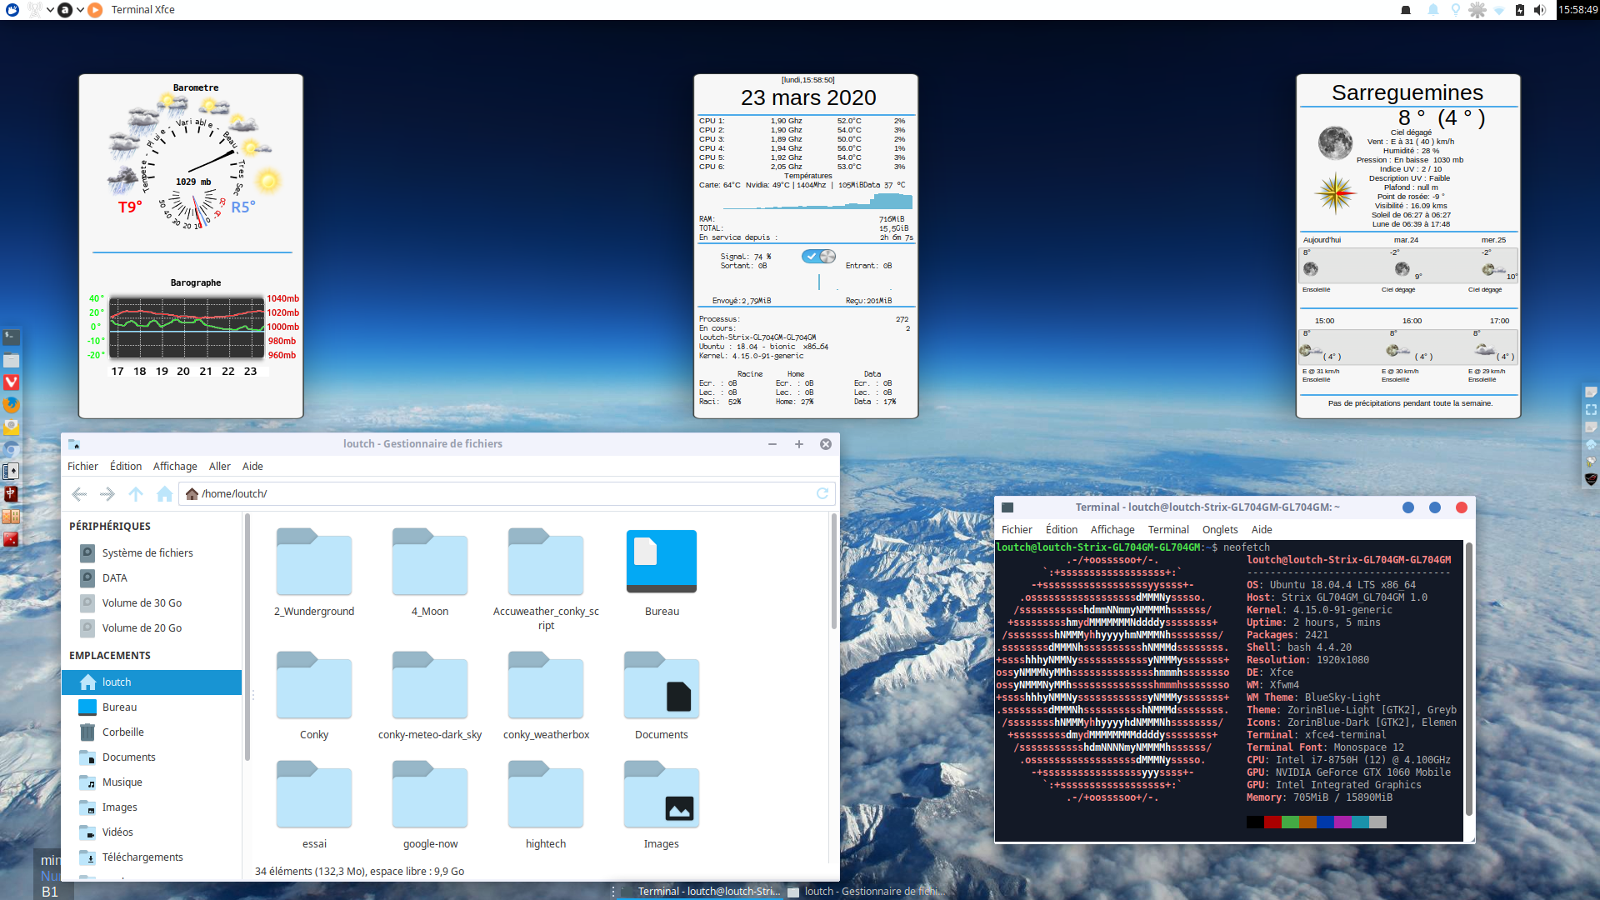1600x900 pixels.
Task: Go back in file manager
Action: [x=79, y=493]
